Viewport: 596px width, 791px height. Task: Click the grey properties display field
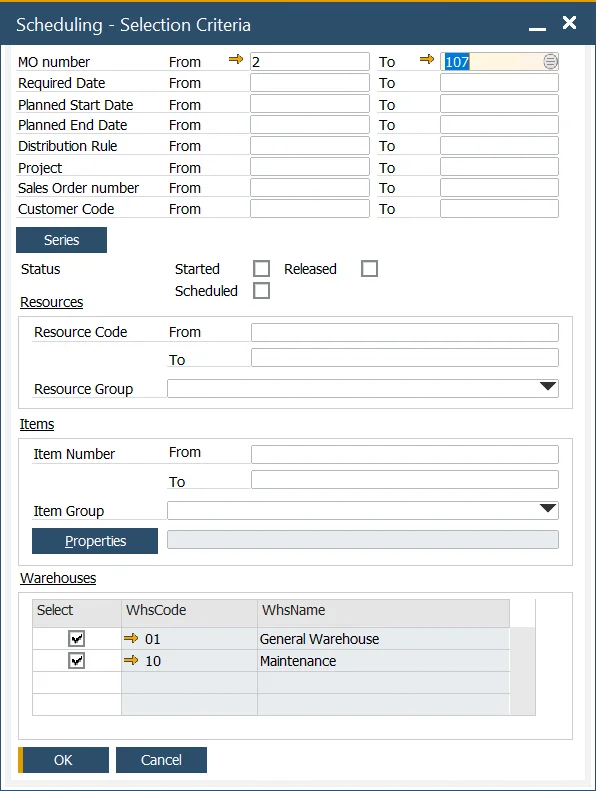click(363, 539)
